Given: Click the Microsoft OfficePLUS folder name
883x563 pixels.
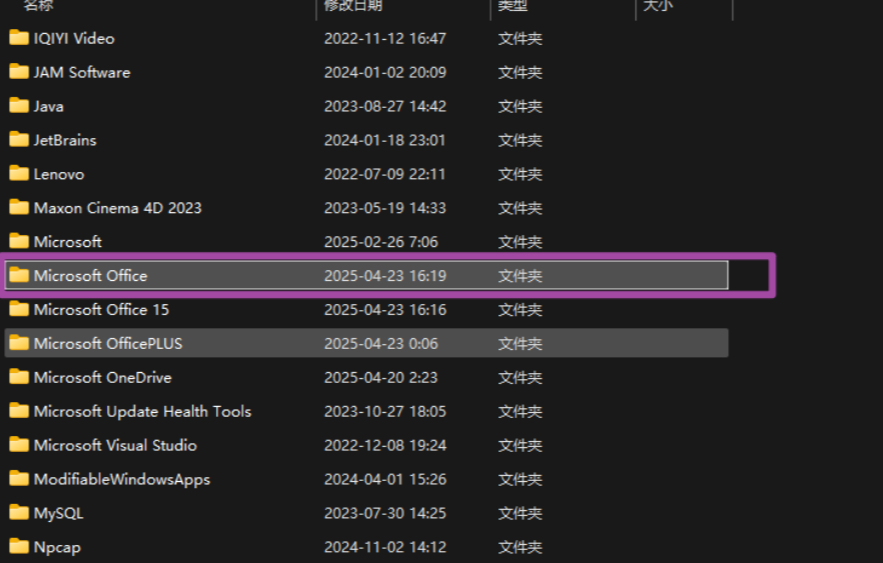Looking at the screenshot, I should tap(108, 343).
